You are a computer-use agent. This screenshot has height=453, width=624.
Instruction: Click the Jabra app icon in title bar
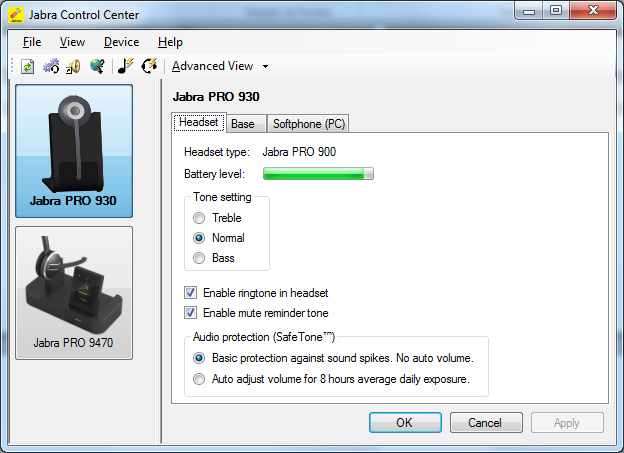point(16,15)
